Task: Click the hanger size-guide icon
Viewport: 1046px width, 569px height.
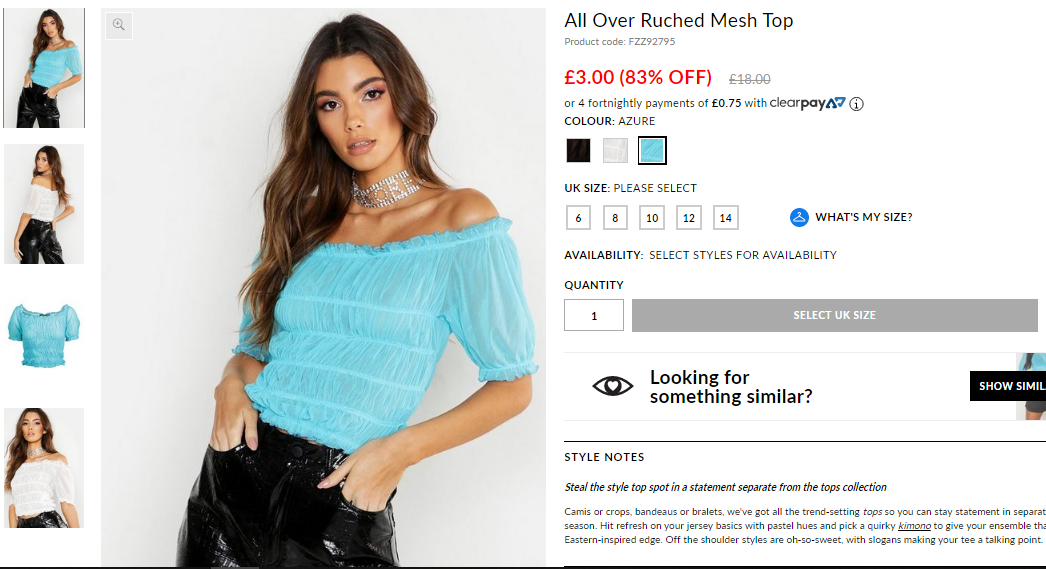Action: 799,217
